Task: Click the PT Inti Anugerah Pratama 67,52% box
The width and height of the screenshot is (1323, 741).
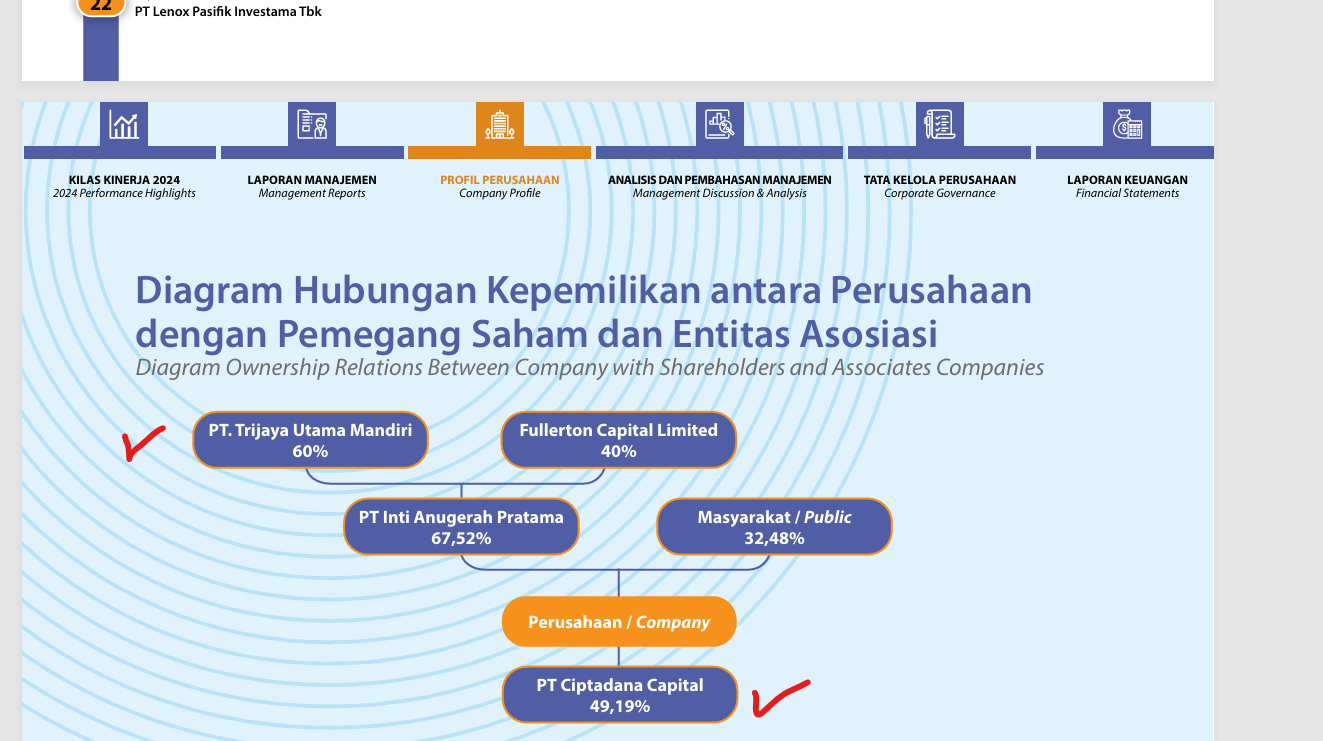Action: click(461, 527)
